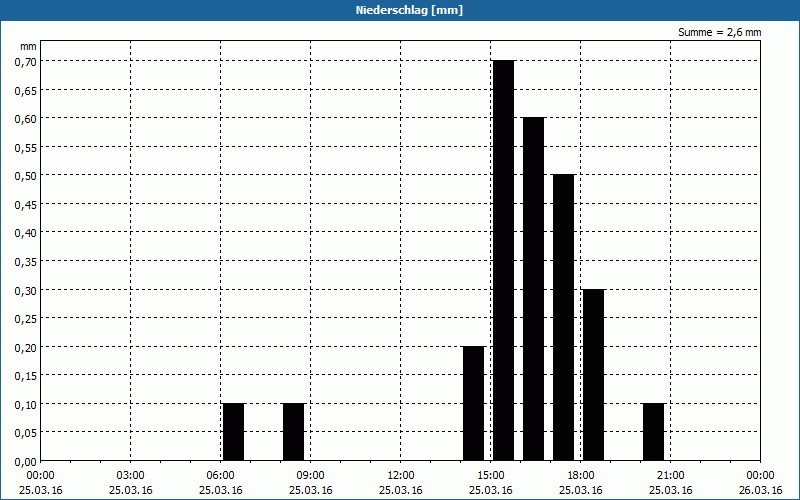
Task: Select the bar reaching 0,30 mm
Action: tap(593, 374)
